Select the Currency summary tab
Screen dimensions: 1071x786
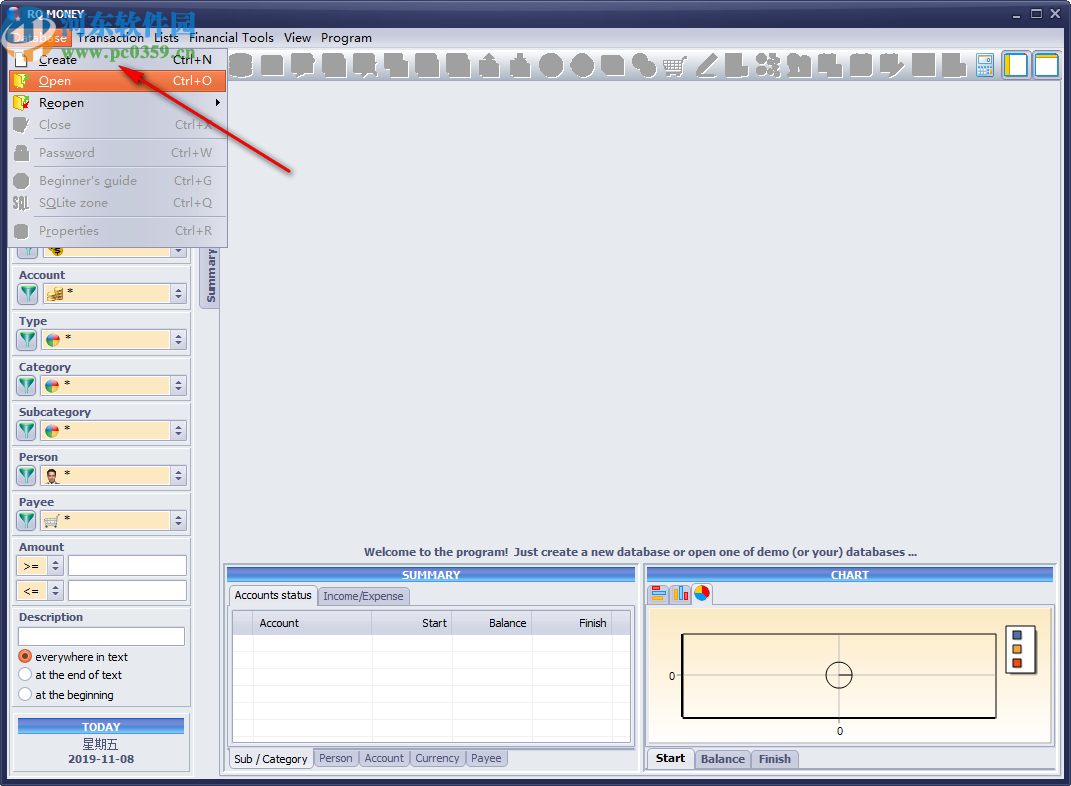point(437,758)
